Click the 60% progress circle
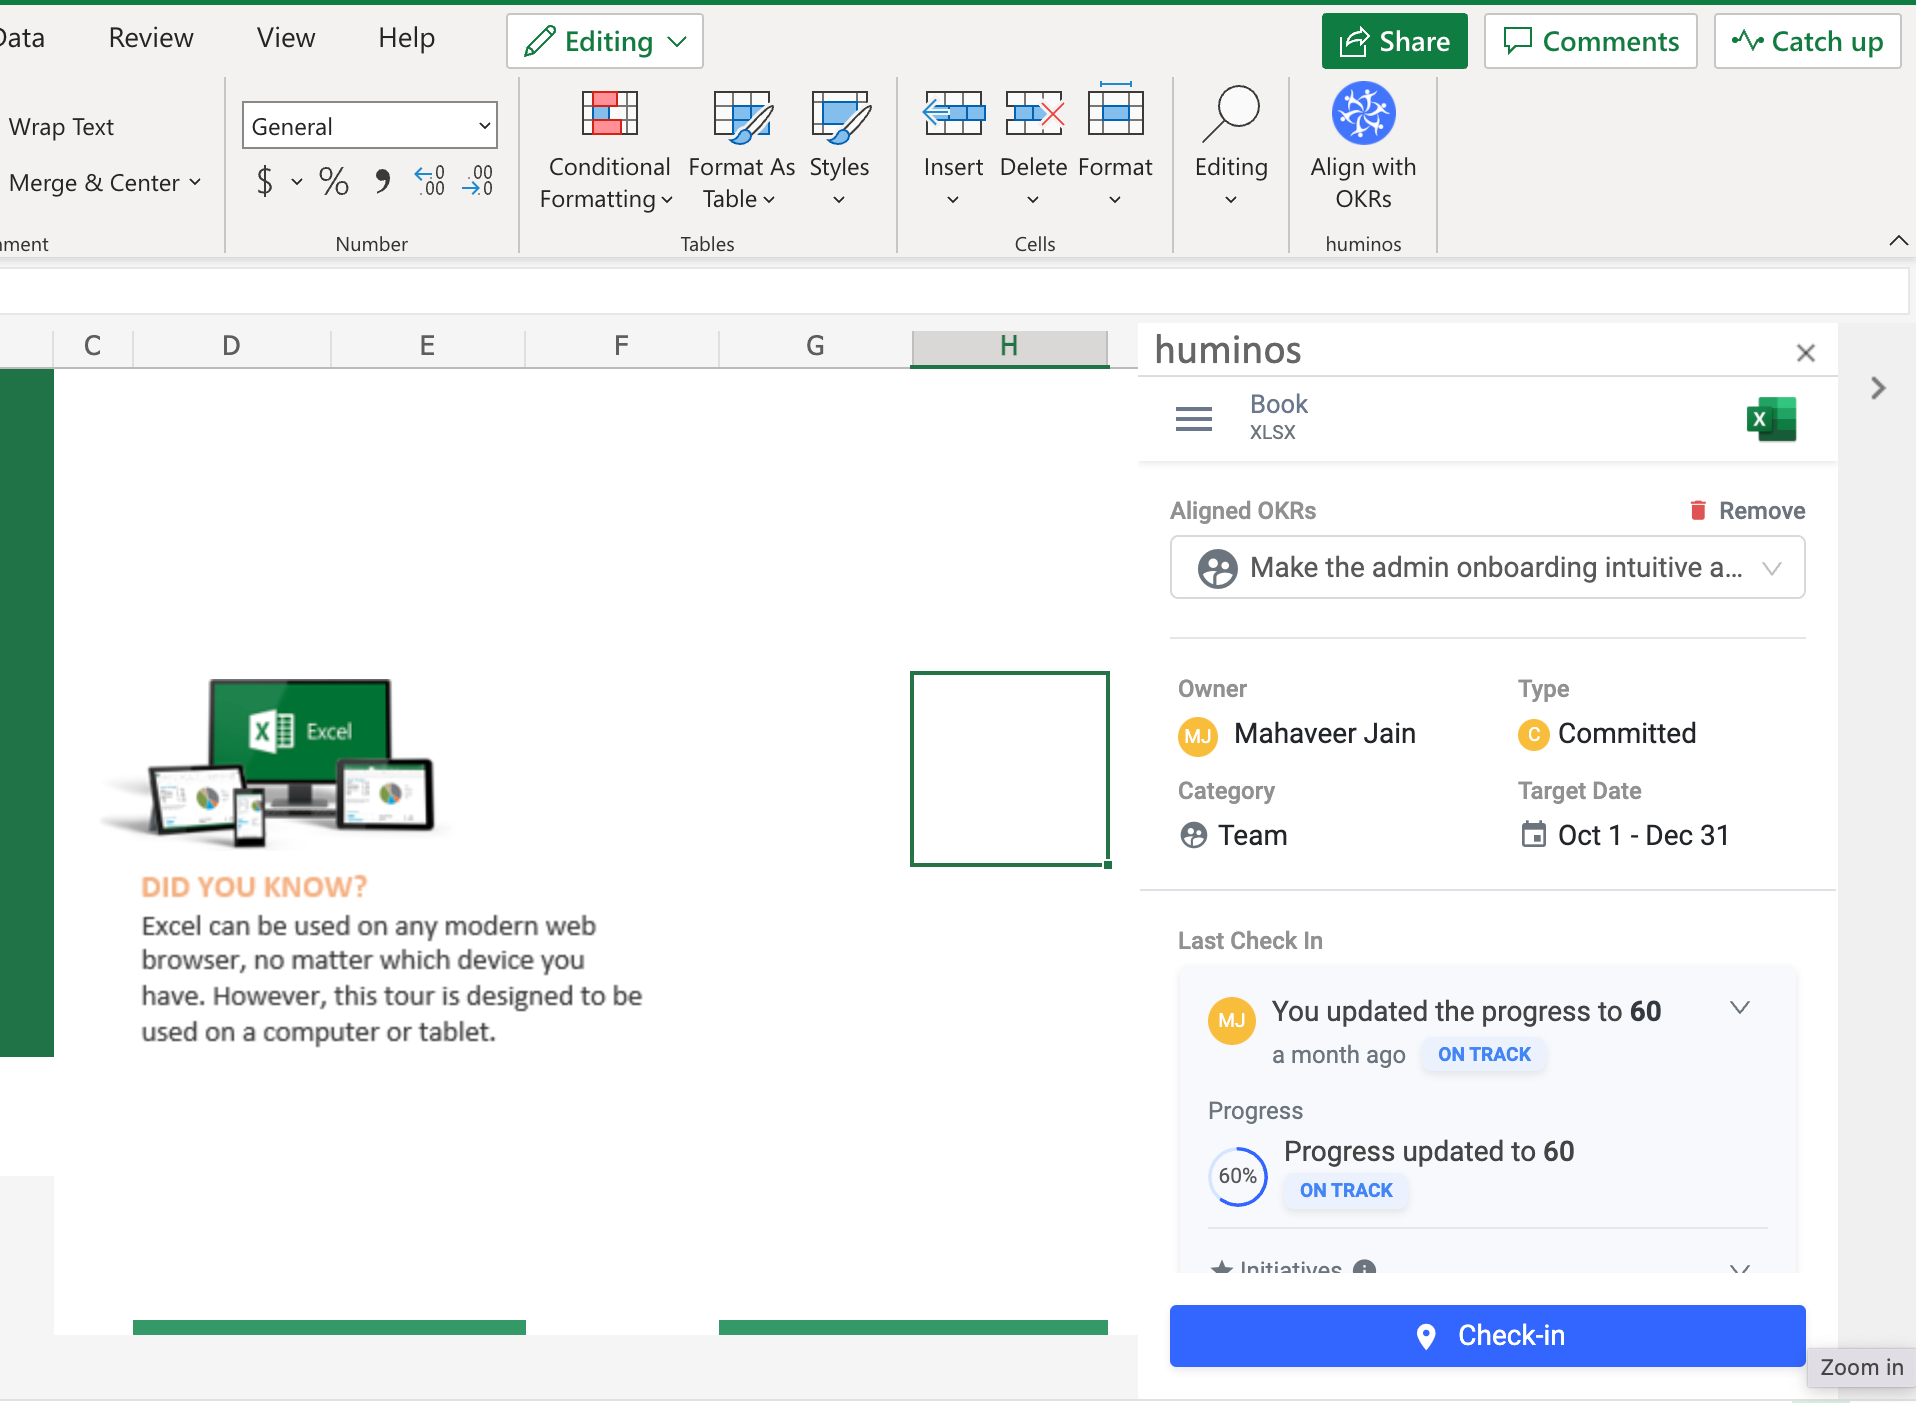This screenshot has width=1916, height=1403. (x=1238, y=1176)
